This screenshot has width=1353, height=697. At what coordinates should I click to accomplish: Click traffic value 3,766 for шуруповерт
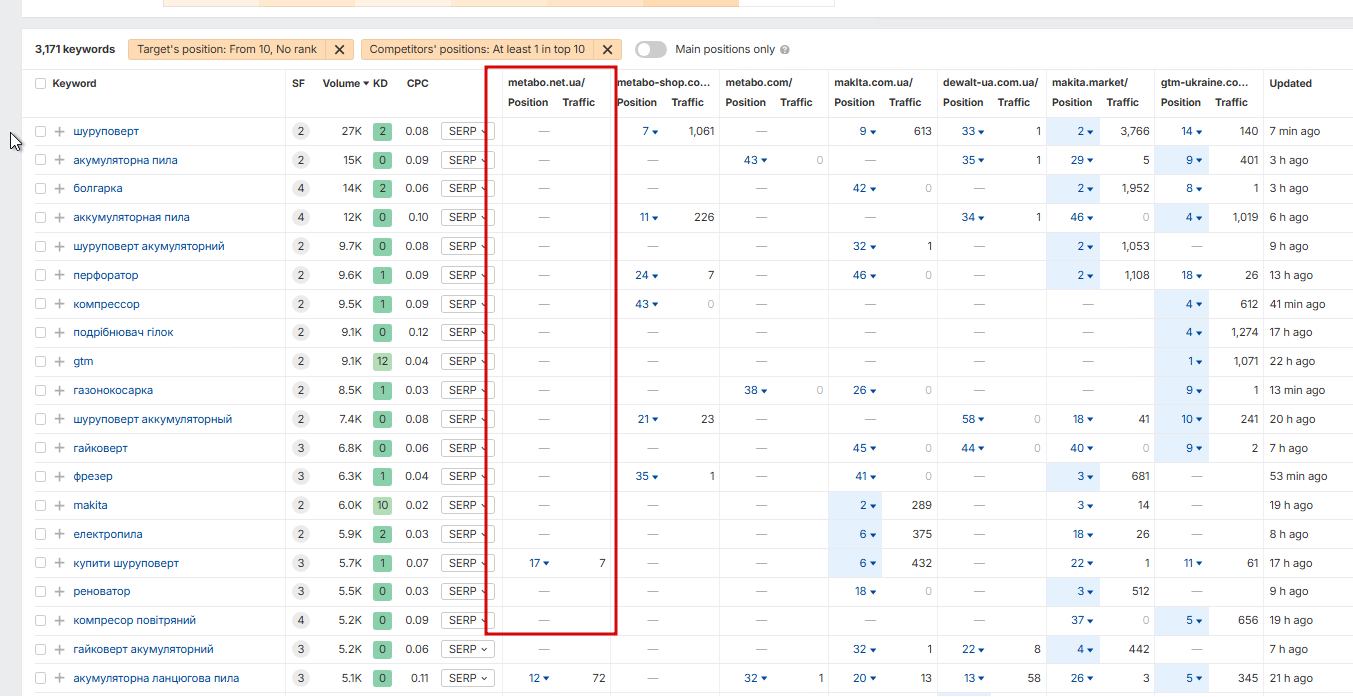tap(1133, 131)
